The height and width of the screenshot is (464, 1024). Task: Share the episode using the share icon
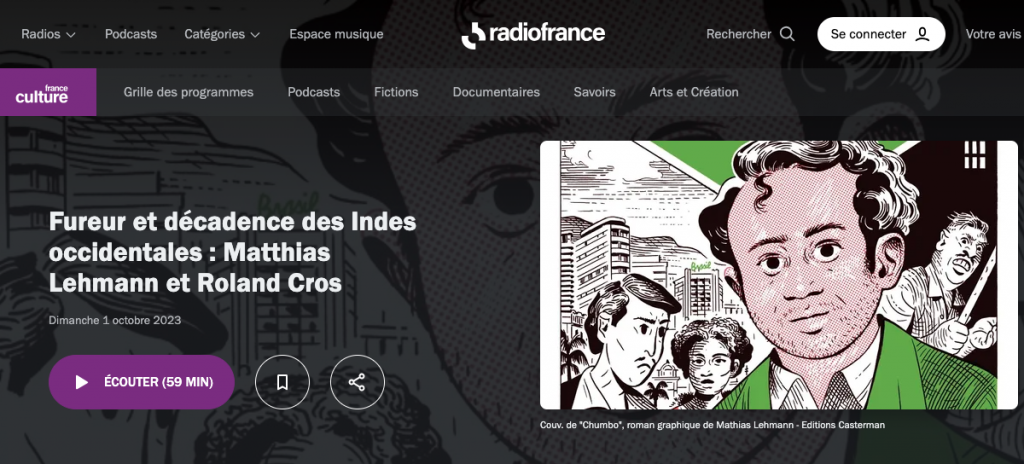(x=357, y=382)
